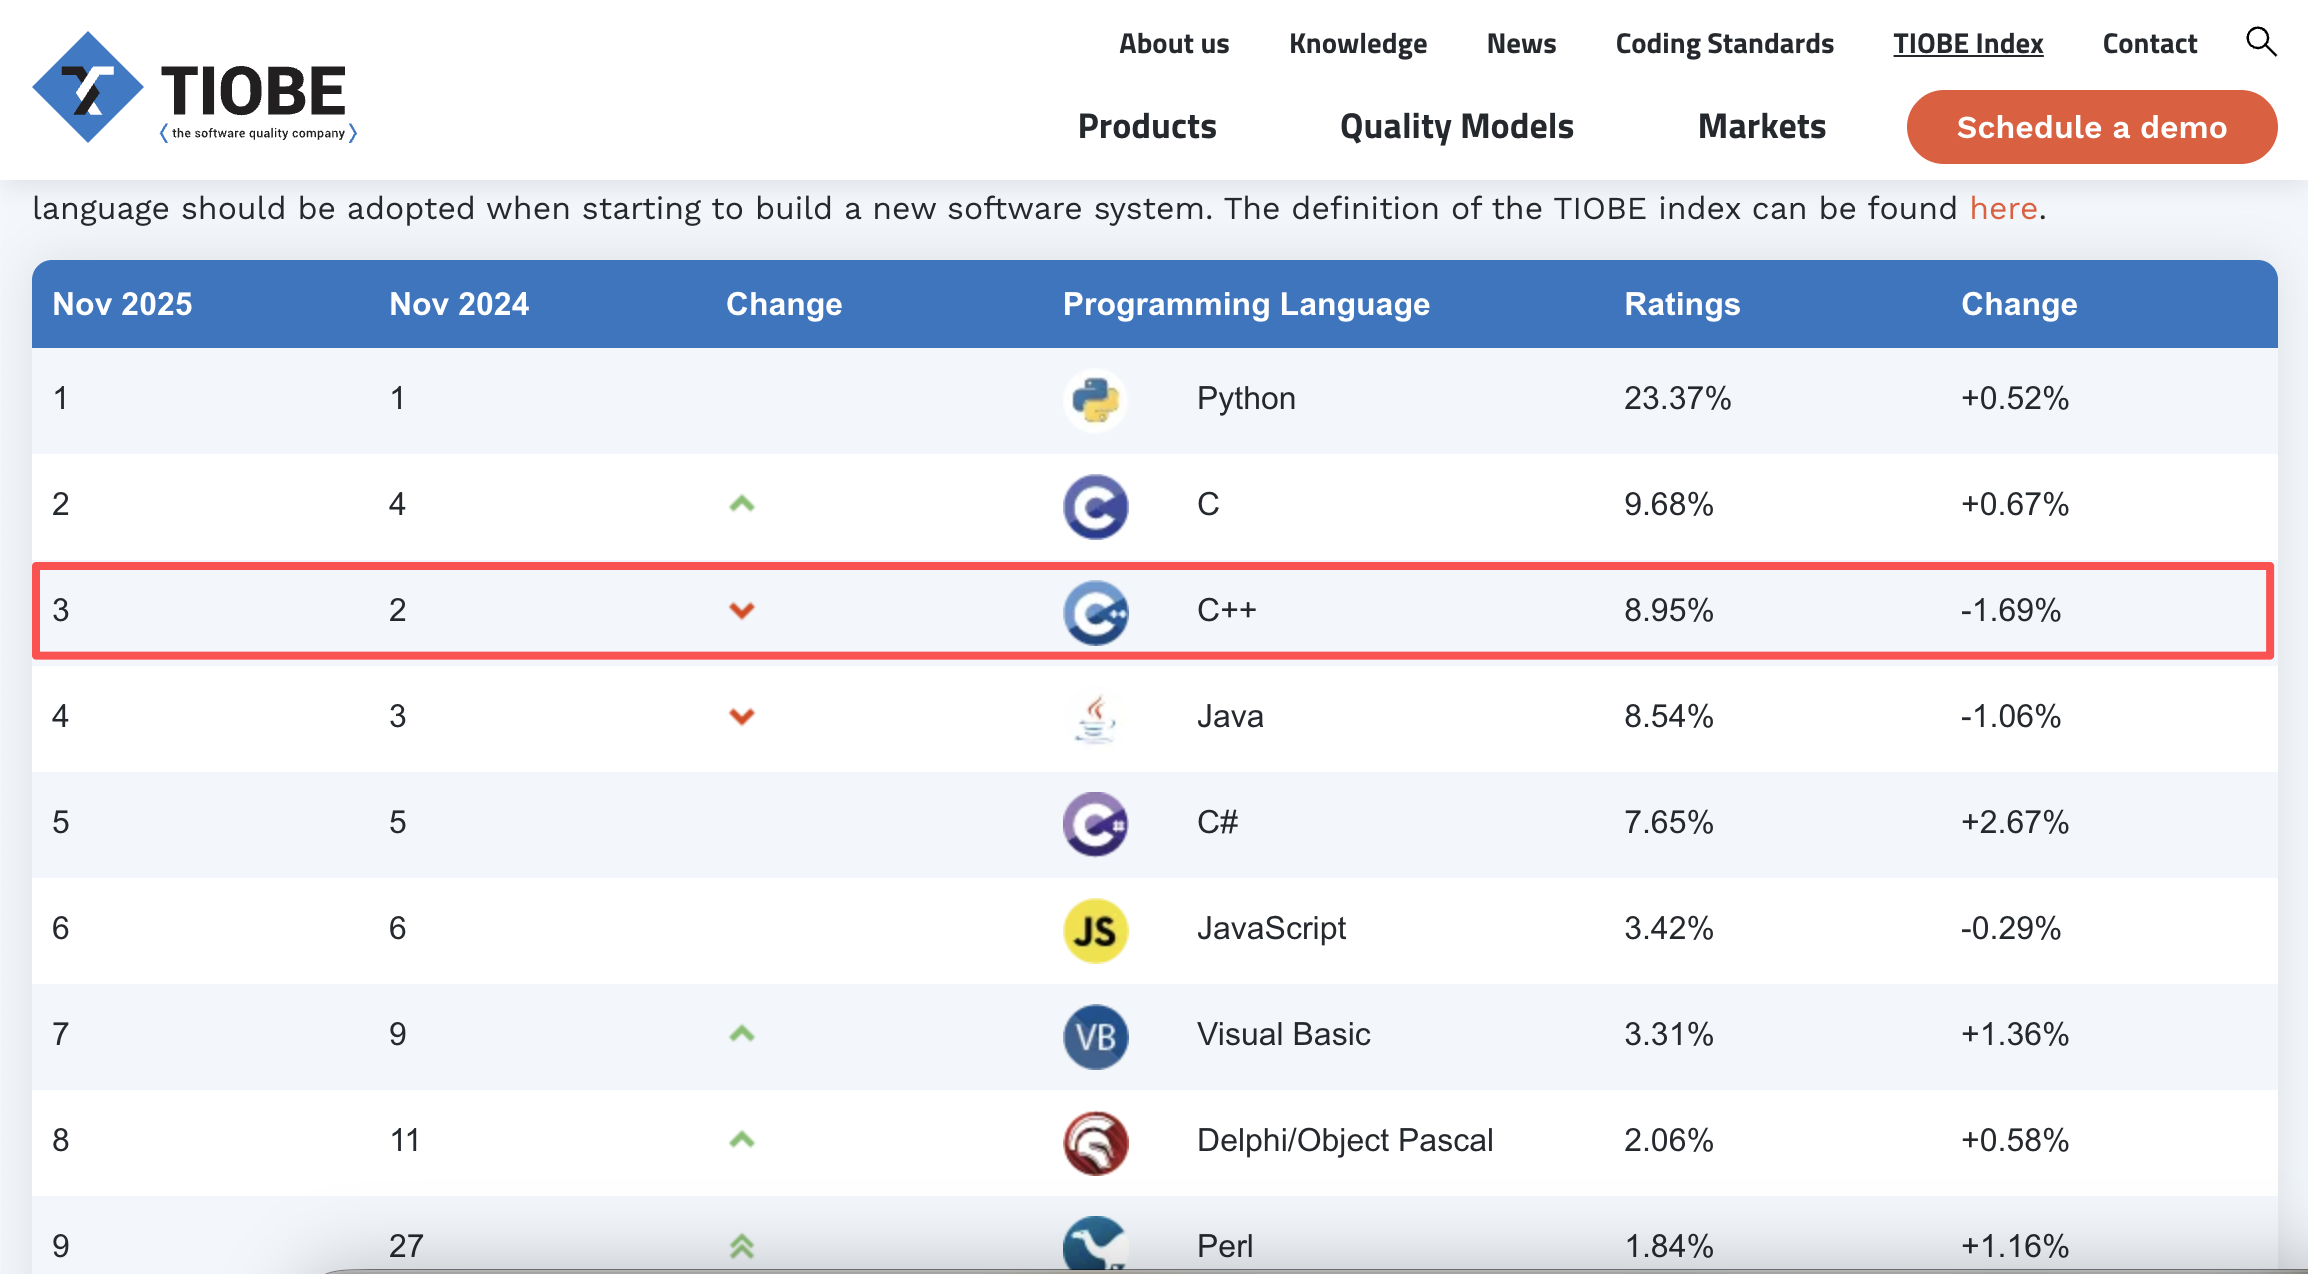Go to the News page
Image resolution: width=2308 pixels, height=1274 pixels.
pyautogui.click(x=1521, y=44)
